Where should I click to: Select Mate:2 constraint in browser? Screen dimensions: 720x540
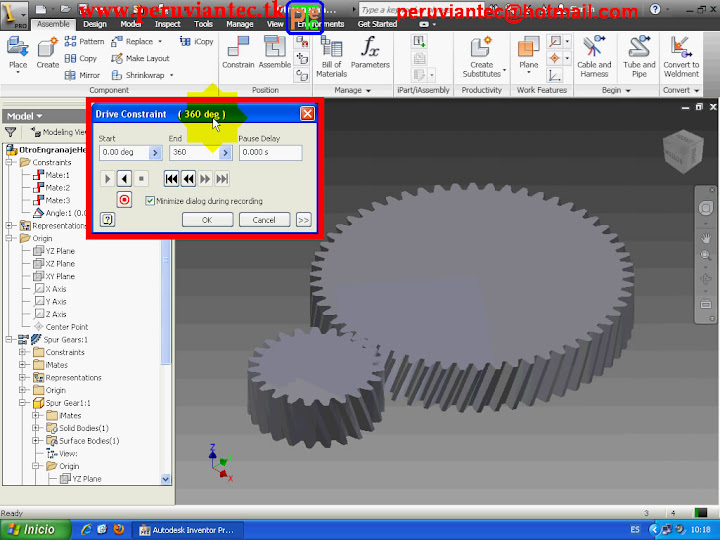(x=51, y=188)
